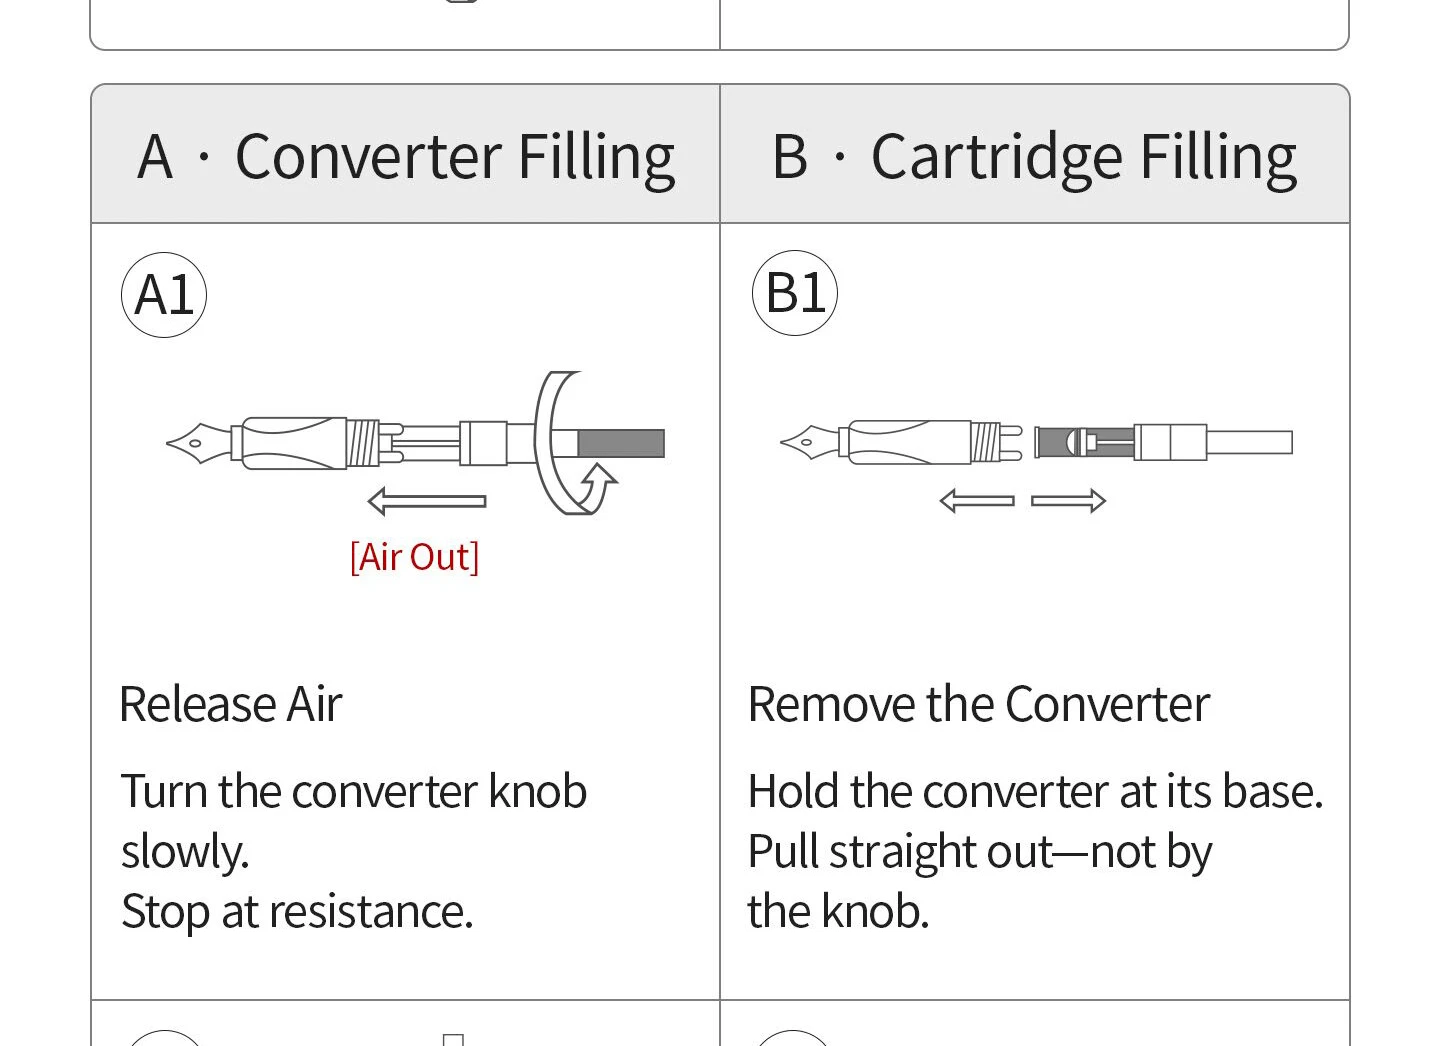Click the 'Turn the converter knob slowly' text

coord(354,821)
